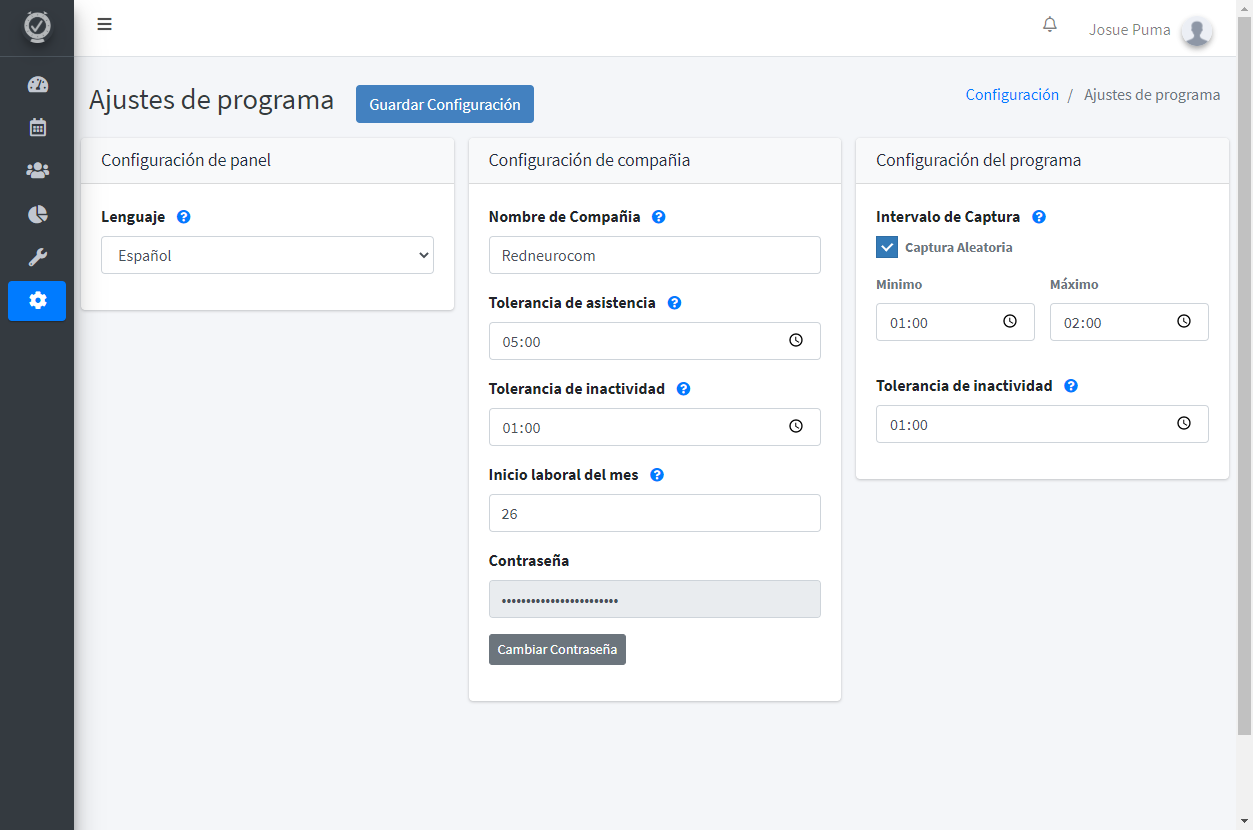Select the active gear settings sidebar item
This screenshot has width=1253, height=830.
point(37,301)
